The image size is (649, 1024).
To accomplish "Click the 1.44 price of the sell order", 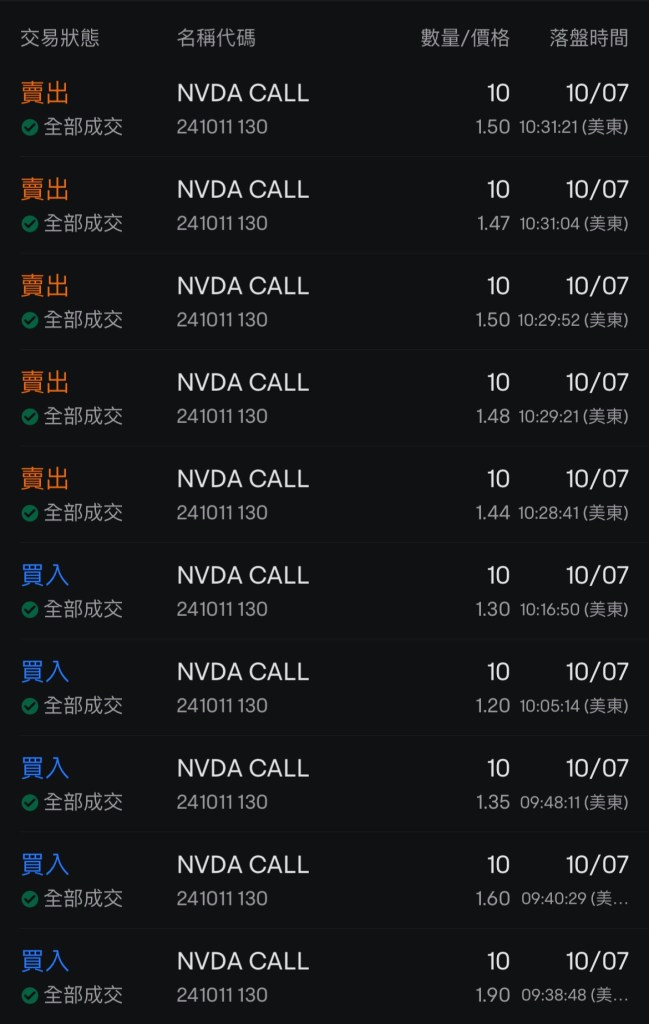I will pyautogui.click(x=493, y=513).
